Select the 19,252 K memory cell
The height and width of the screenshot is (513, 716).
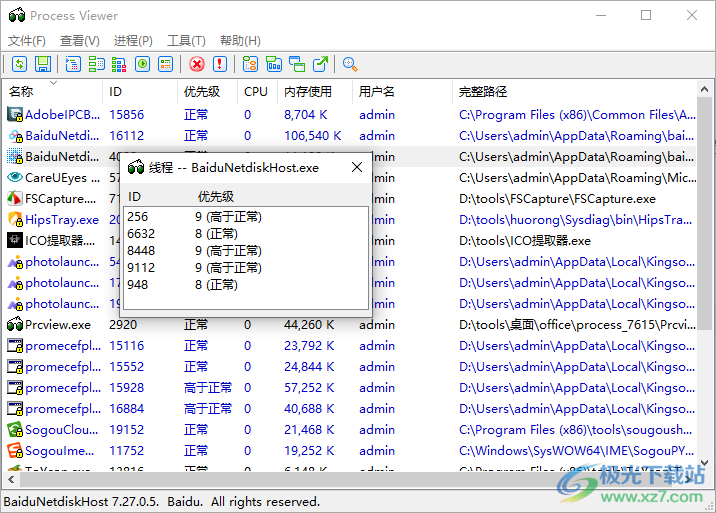coord(309,451)
